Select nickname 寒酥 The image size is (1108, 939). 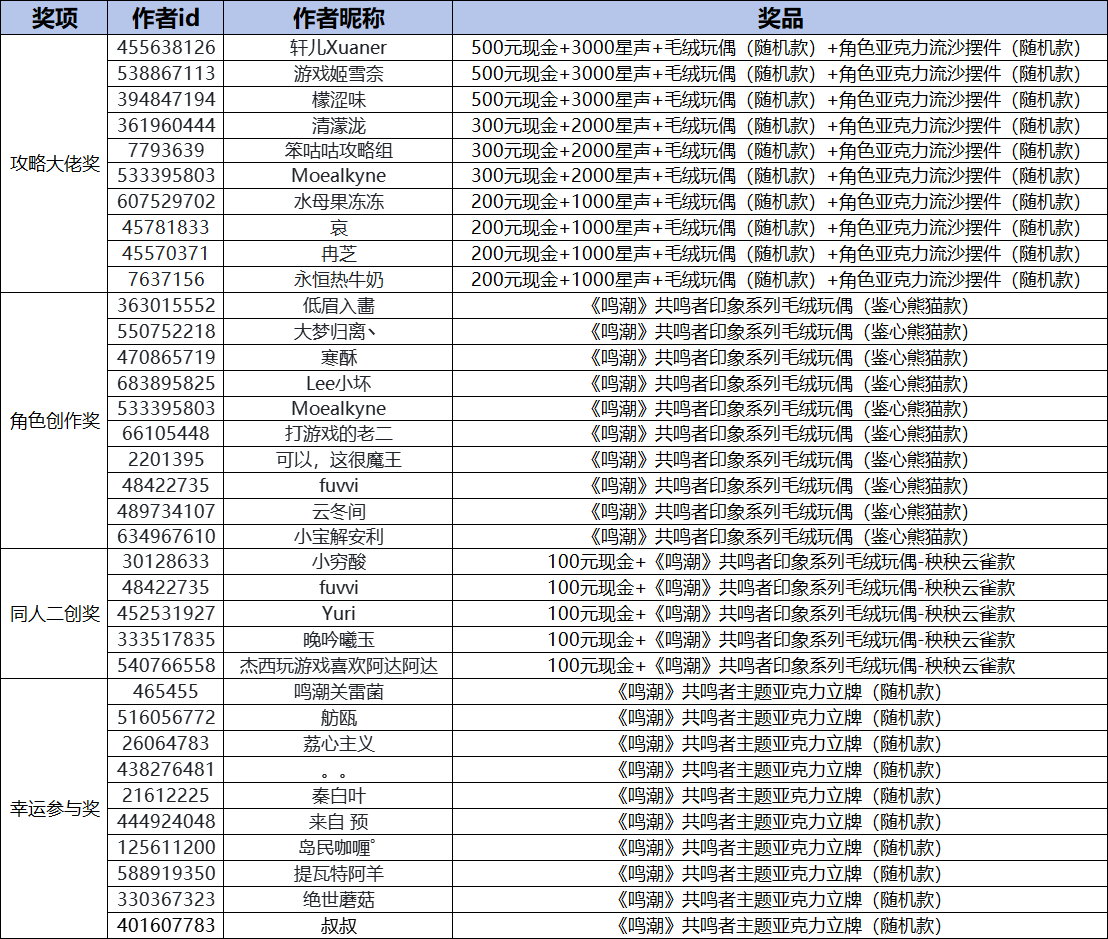click(x=338, y=358)
